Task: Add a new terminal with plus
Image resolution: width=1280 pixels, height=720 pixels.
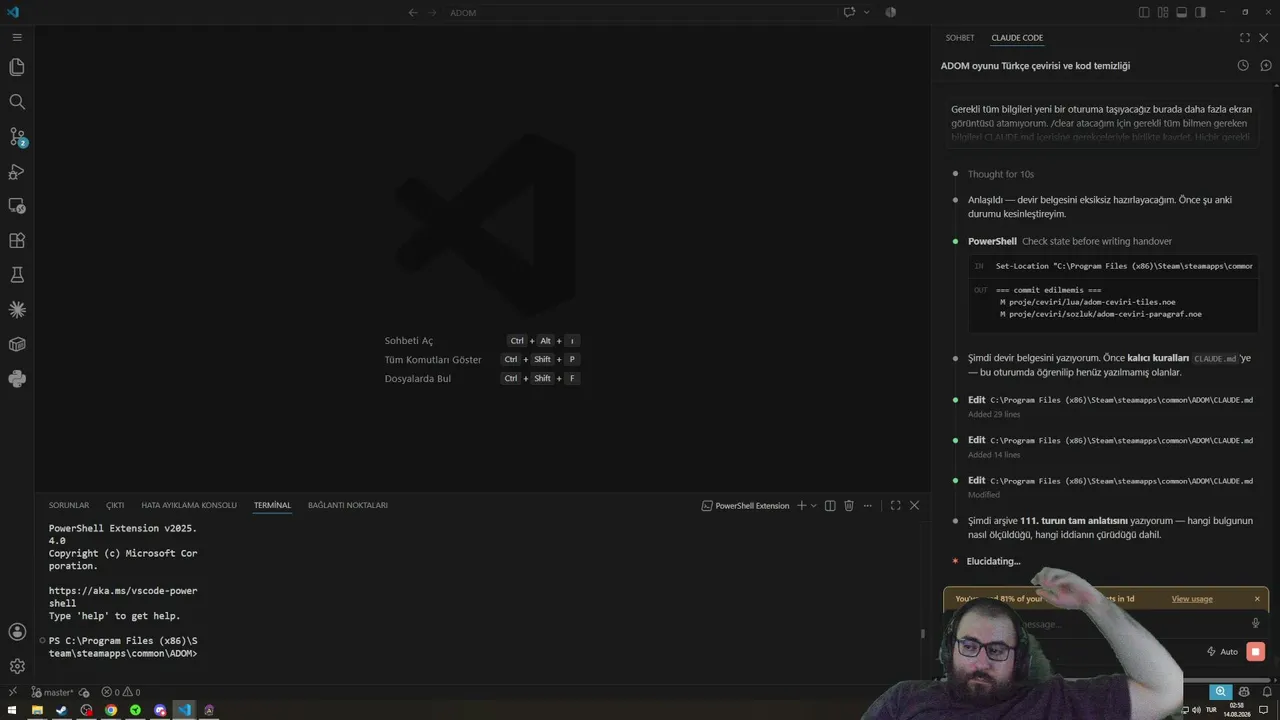Action: point(801,506)
